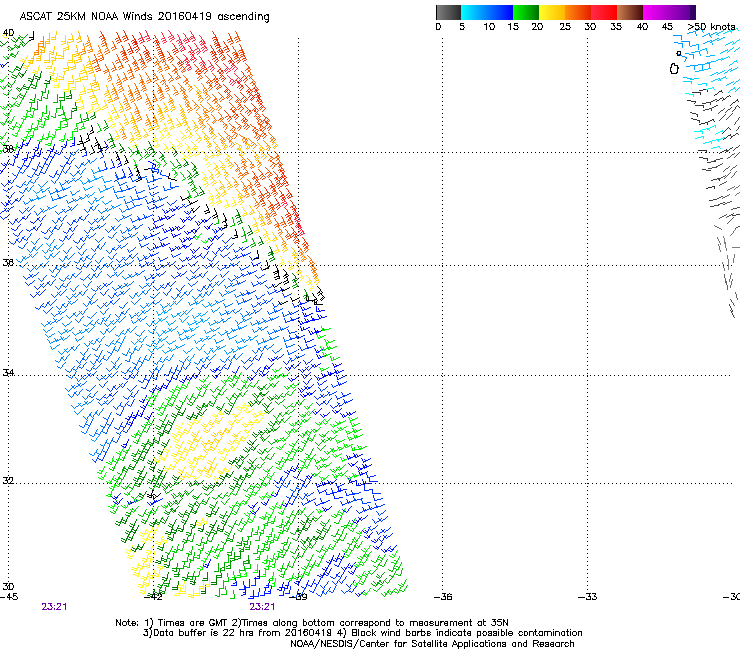Click the latitude label '34'

coord(8,373)
